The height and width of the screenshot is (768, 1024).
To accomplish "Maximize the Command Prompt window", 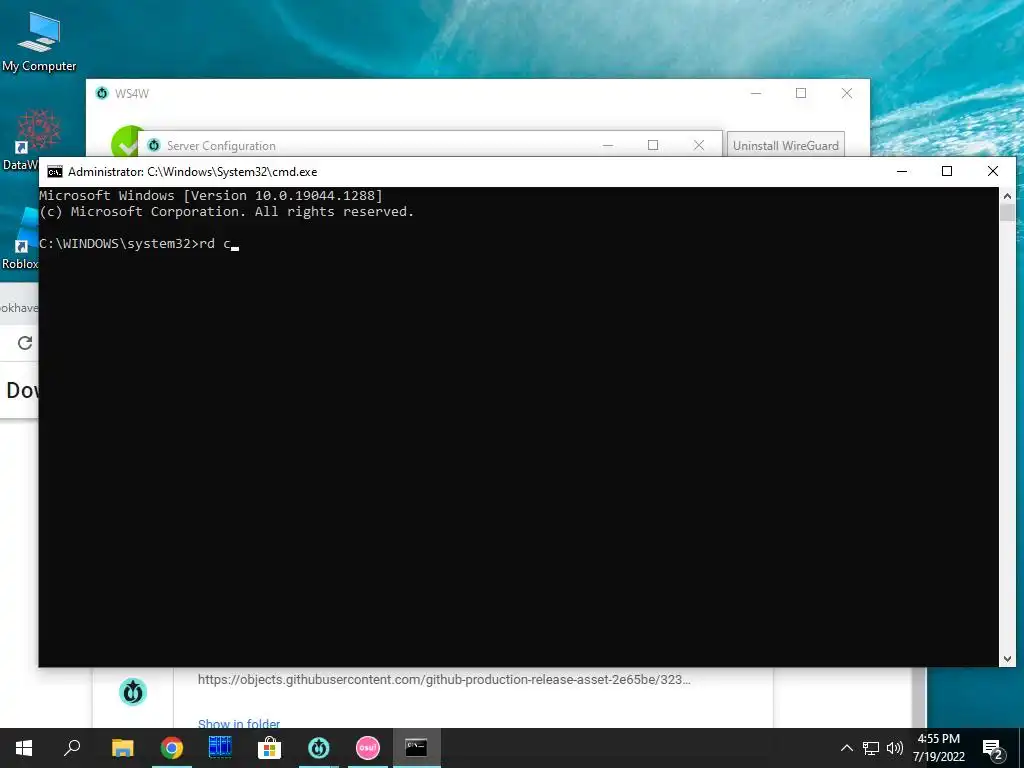I will coord(947,171).
